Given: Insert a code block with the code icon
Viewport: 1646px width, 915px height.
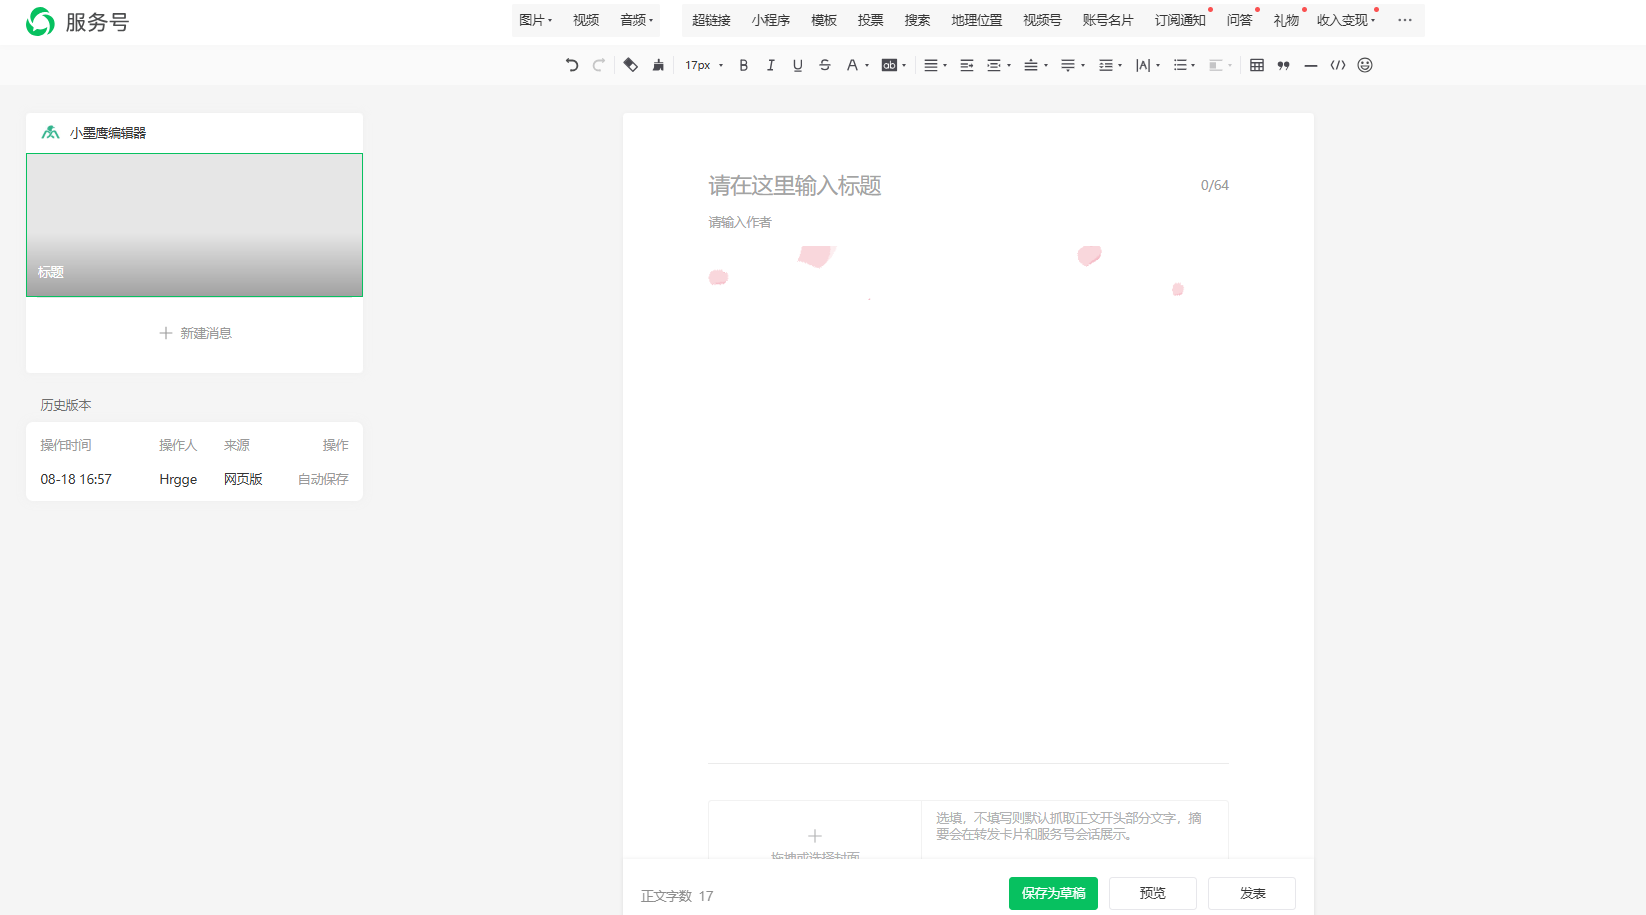Looking at the screenshot, I should [x=1337, y=65].
